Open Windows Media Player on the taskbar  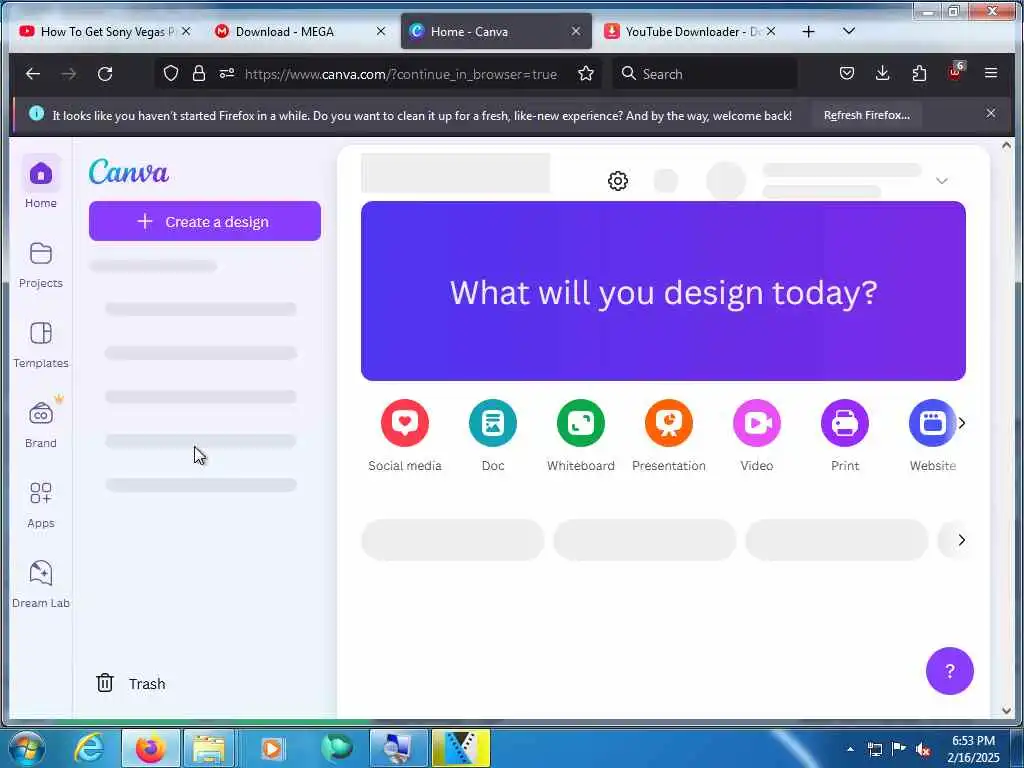272,748
